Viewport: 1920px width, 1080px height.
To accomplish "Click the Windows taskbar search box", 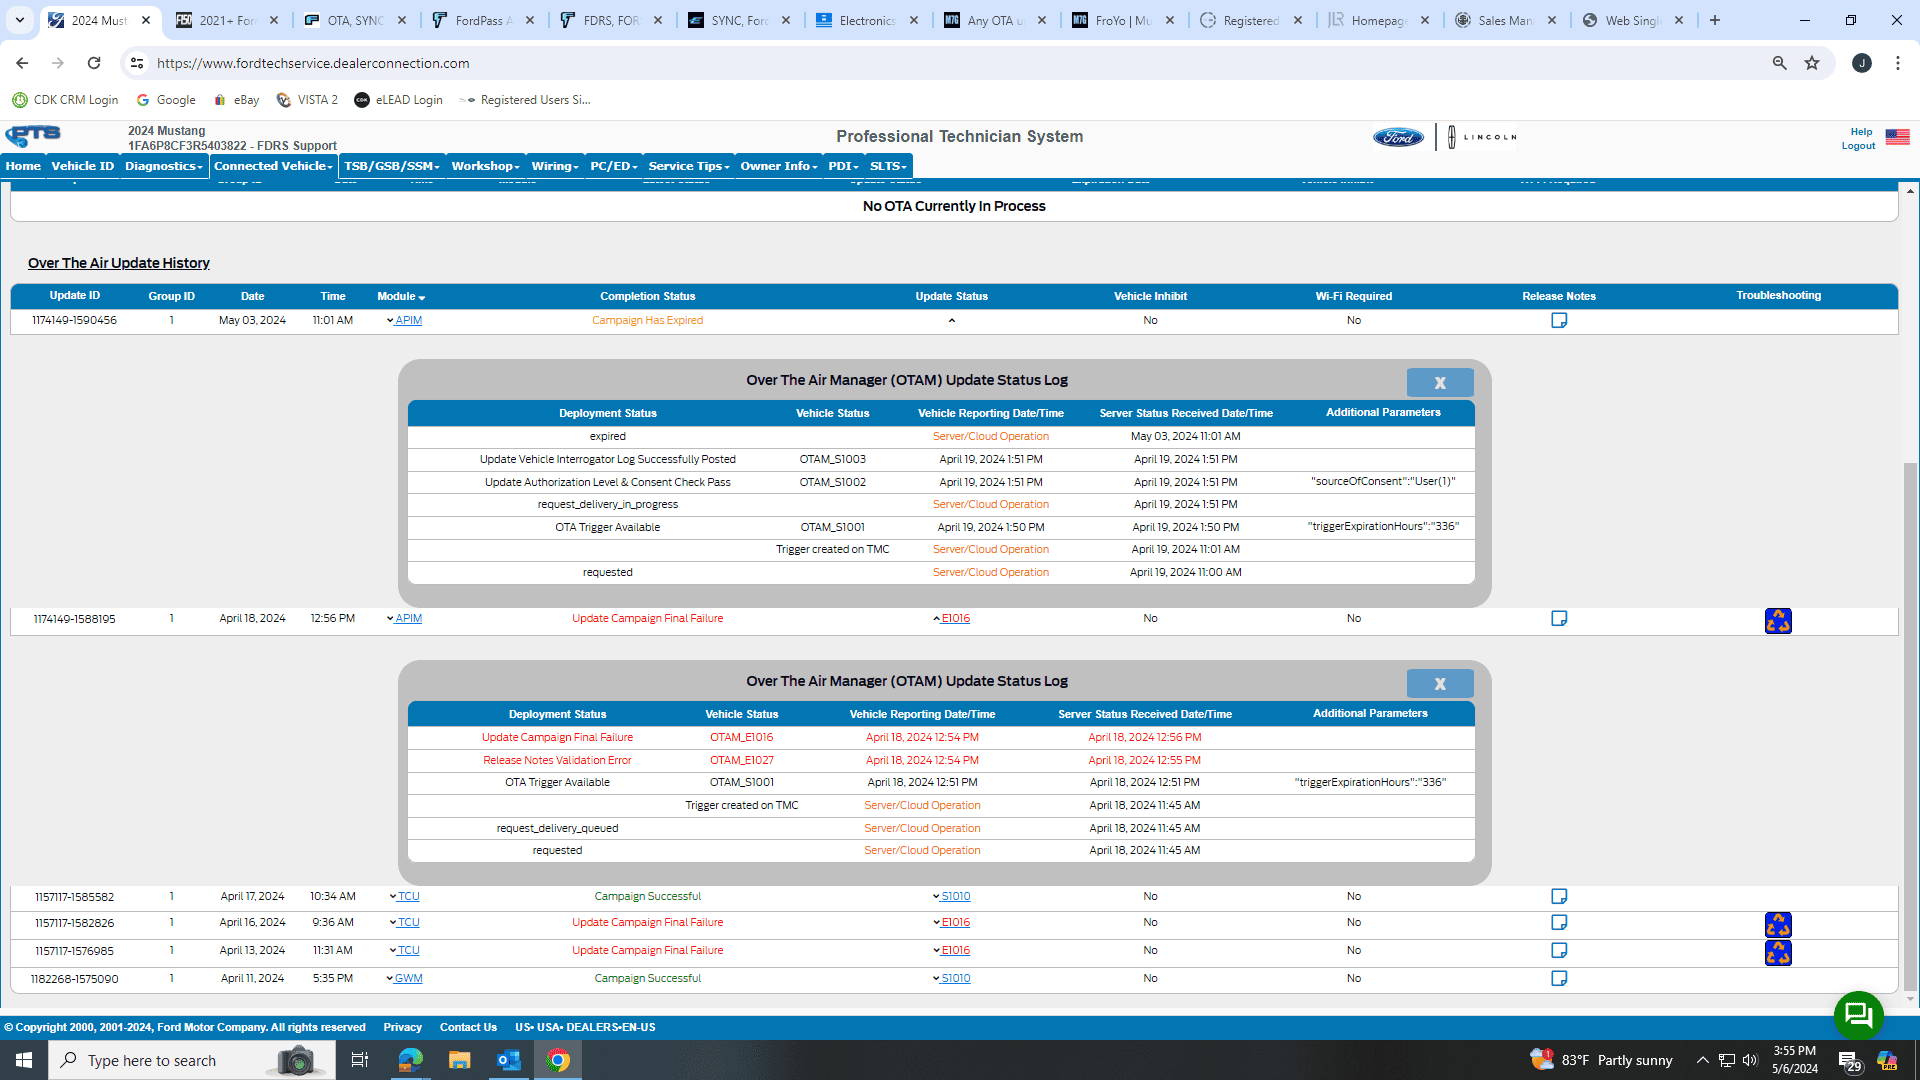I will pyautogui.click(x=190, y=1060).
